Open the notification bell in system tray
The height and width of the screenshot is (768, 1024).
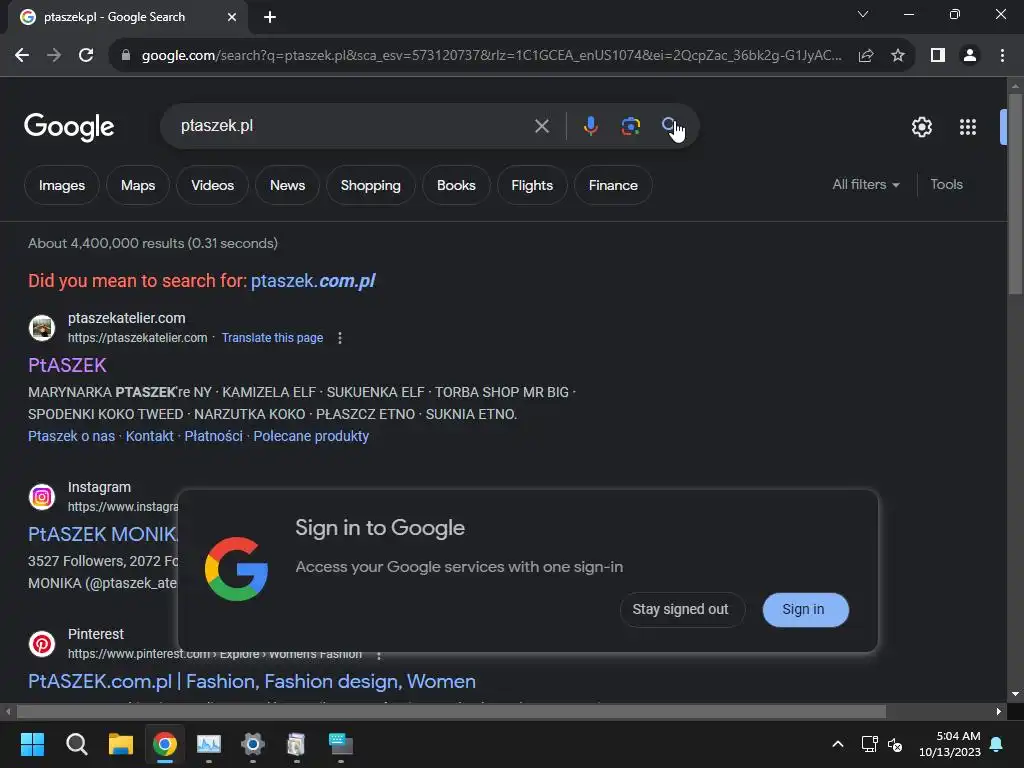(x=997, y=744)
